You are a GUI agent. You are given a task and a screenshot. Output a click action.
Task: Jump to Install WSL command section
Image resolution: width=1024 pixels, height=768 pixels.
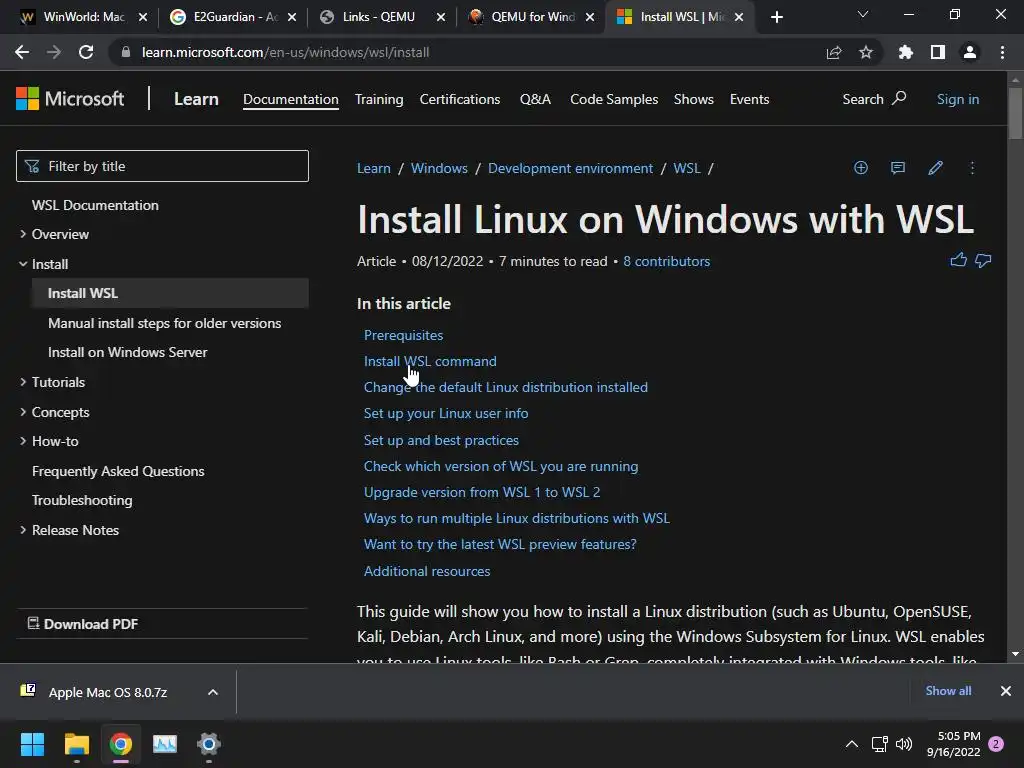[x=430, y=361]
